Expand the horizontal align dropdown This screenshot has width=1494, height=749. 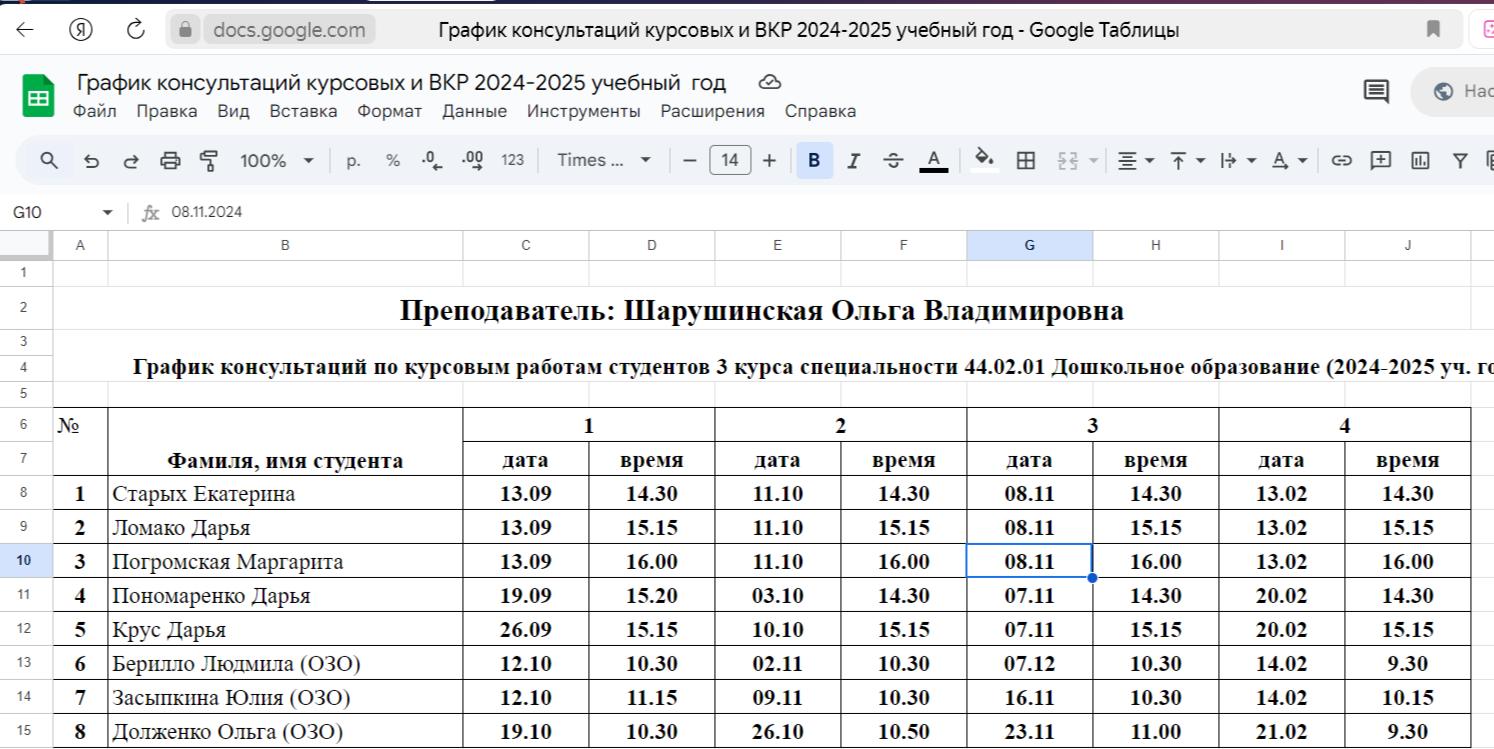1135,160
